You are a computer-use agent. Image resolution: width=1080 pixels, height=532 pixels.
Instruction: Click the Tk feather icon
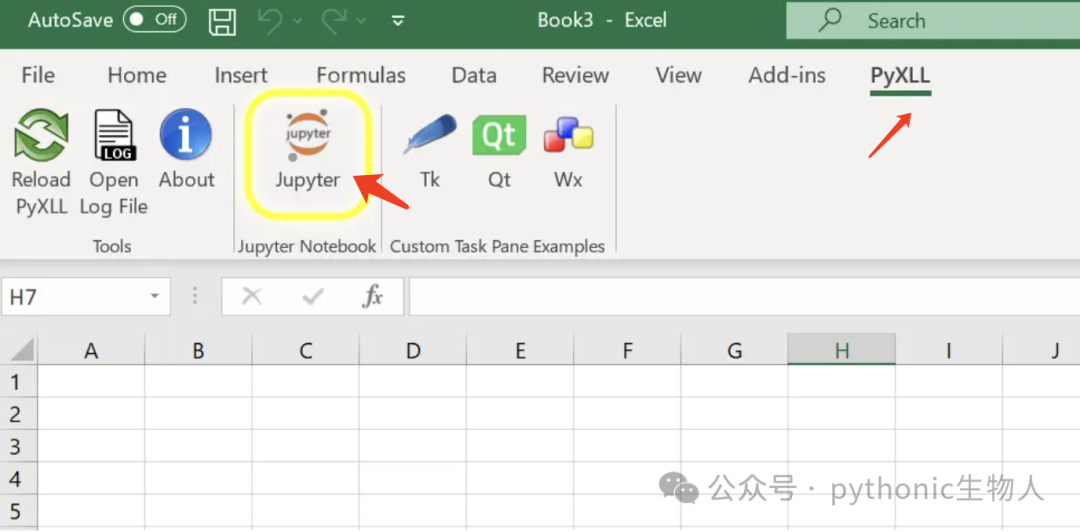pyautogui.click(x=430, y=134)
